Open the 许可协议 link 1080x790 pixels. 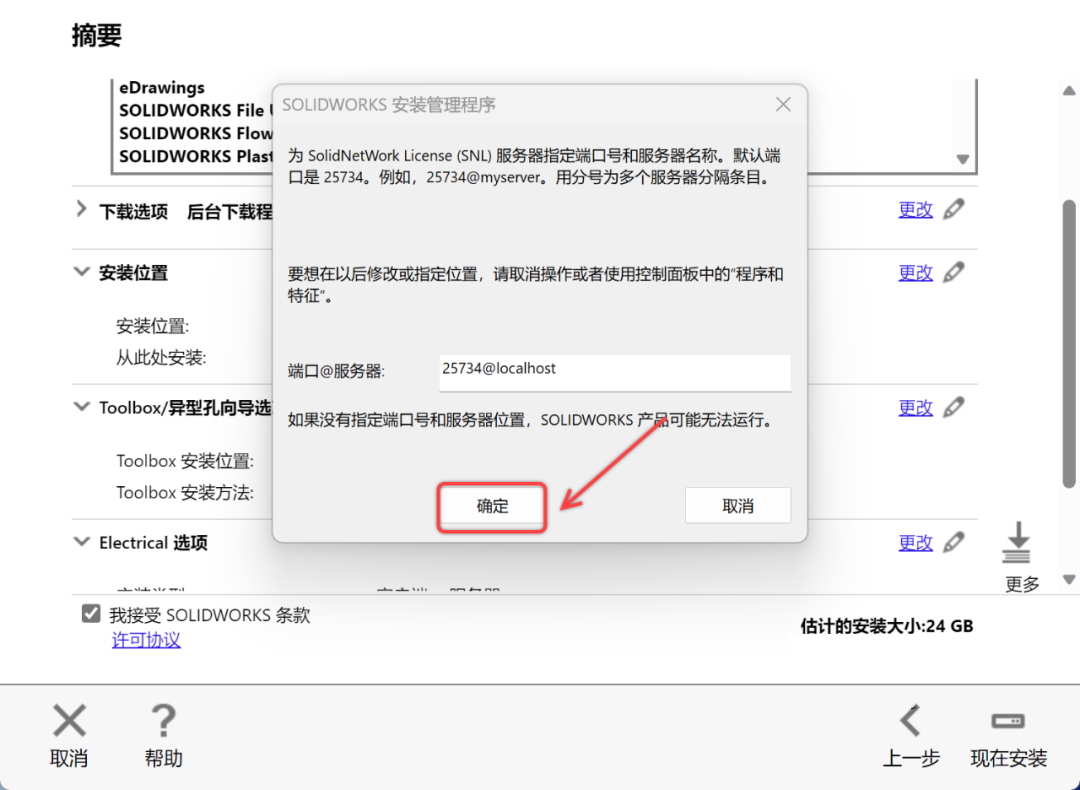pyautogui.click(x=146, y=640)
